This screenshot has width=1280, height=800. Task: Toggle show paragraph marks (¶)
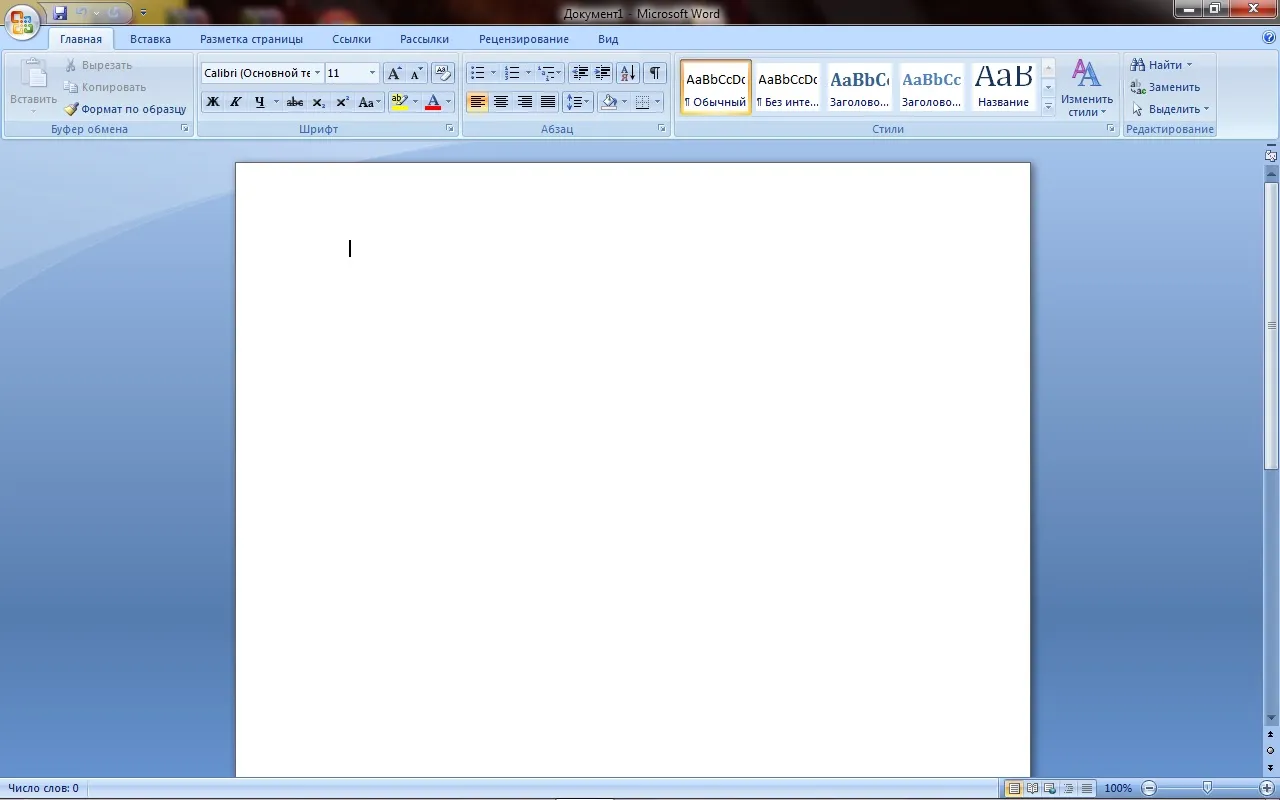click(654, 73)
